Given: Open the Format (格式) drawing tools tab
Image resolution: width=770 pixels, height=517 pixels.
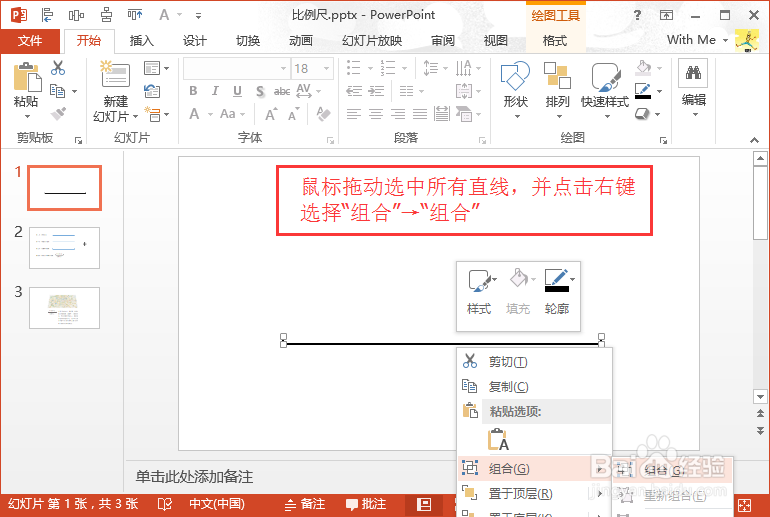Looking at the screenshot, I should pos(555,41).
